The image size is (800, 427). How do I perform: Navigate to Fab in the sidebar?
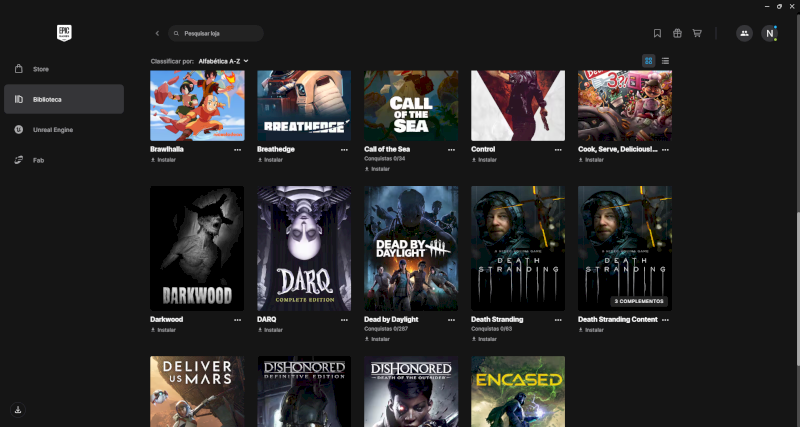[x=39, y=160]
